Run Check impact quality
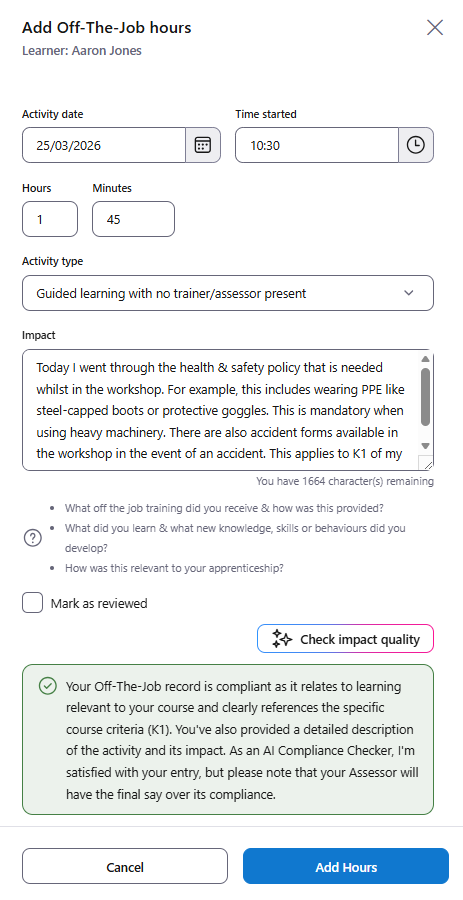Image resolution: width=463 pixels, height=900 pixels. coord(345,639)
